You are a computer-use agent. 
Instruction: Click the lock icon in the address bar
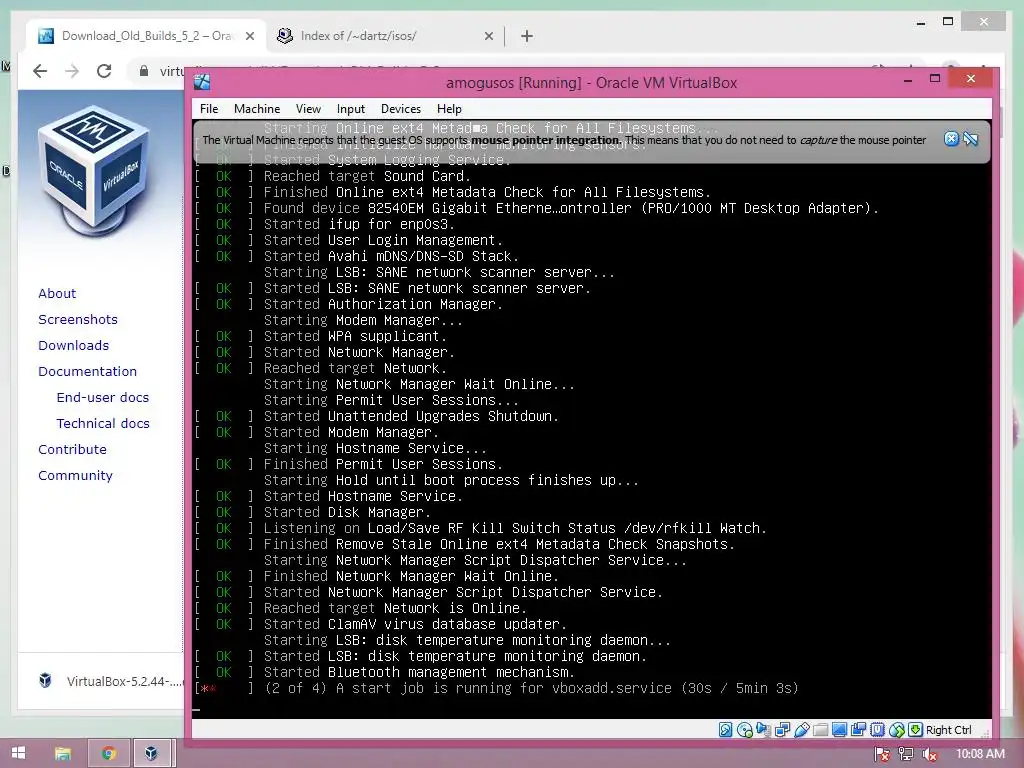(x=144, y=71)
